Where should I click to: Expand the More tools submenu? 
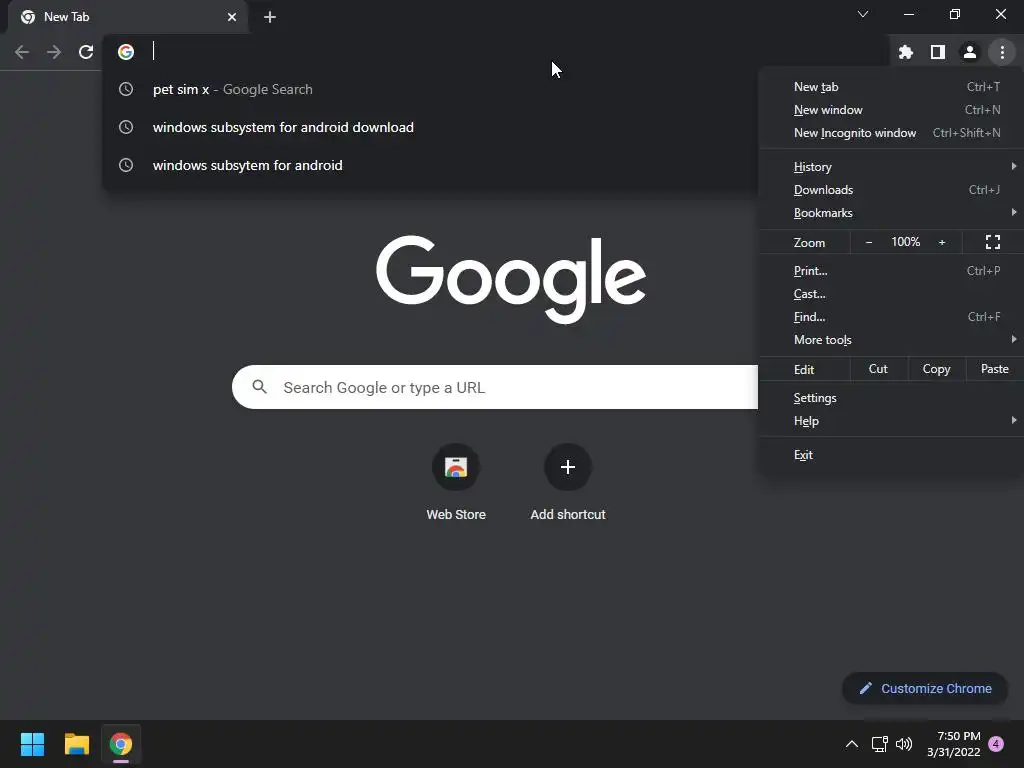point(891,340)
